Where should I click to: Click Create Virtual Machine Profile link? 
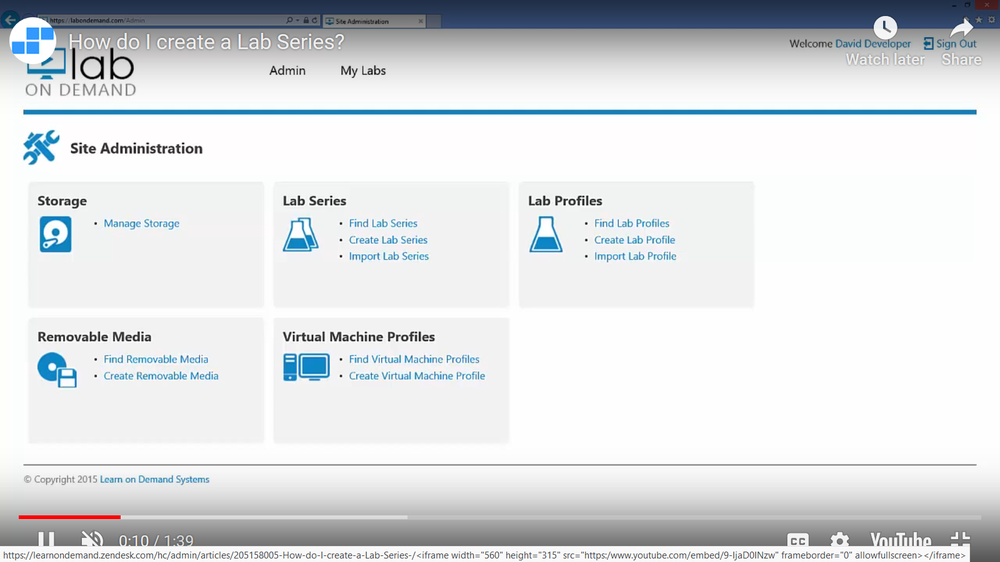[x=416, y=376]
